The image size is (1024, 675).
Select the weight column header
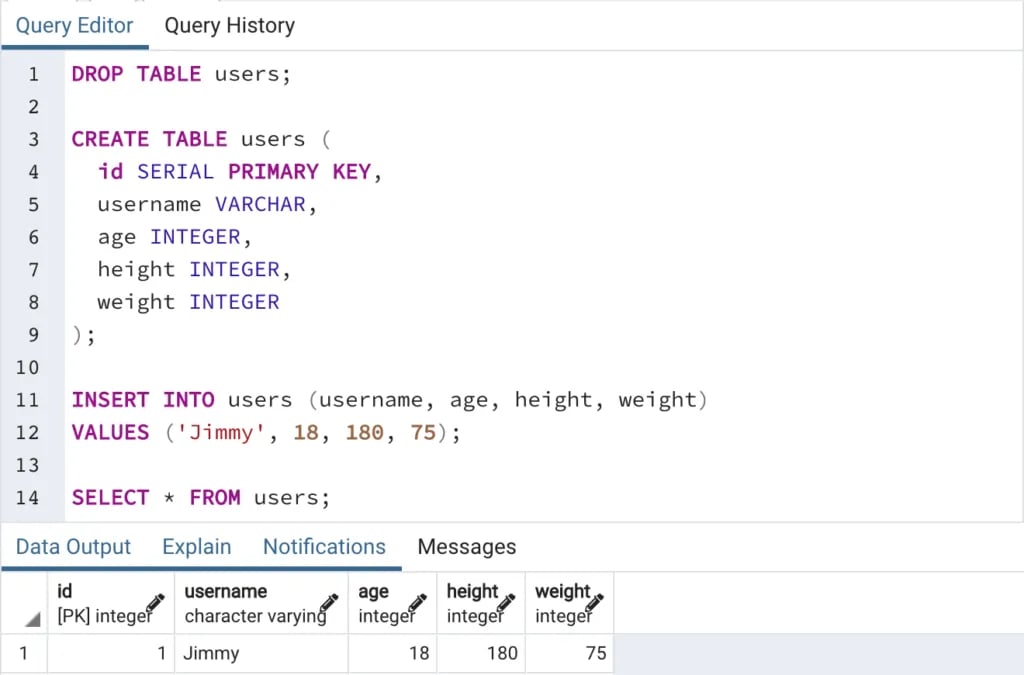pyautogui.click(x=569, y=603)
